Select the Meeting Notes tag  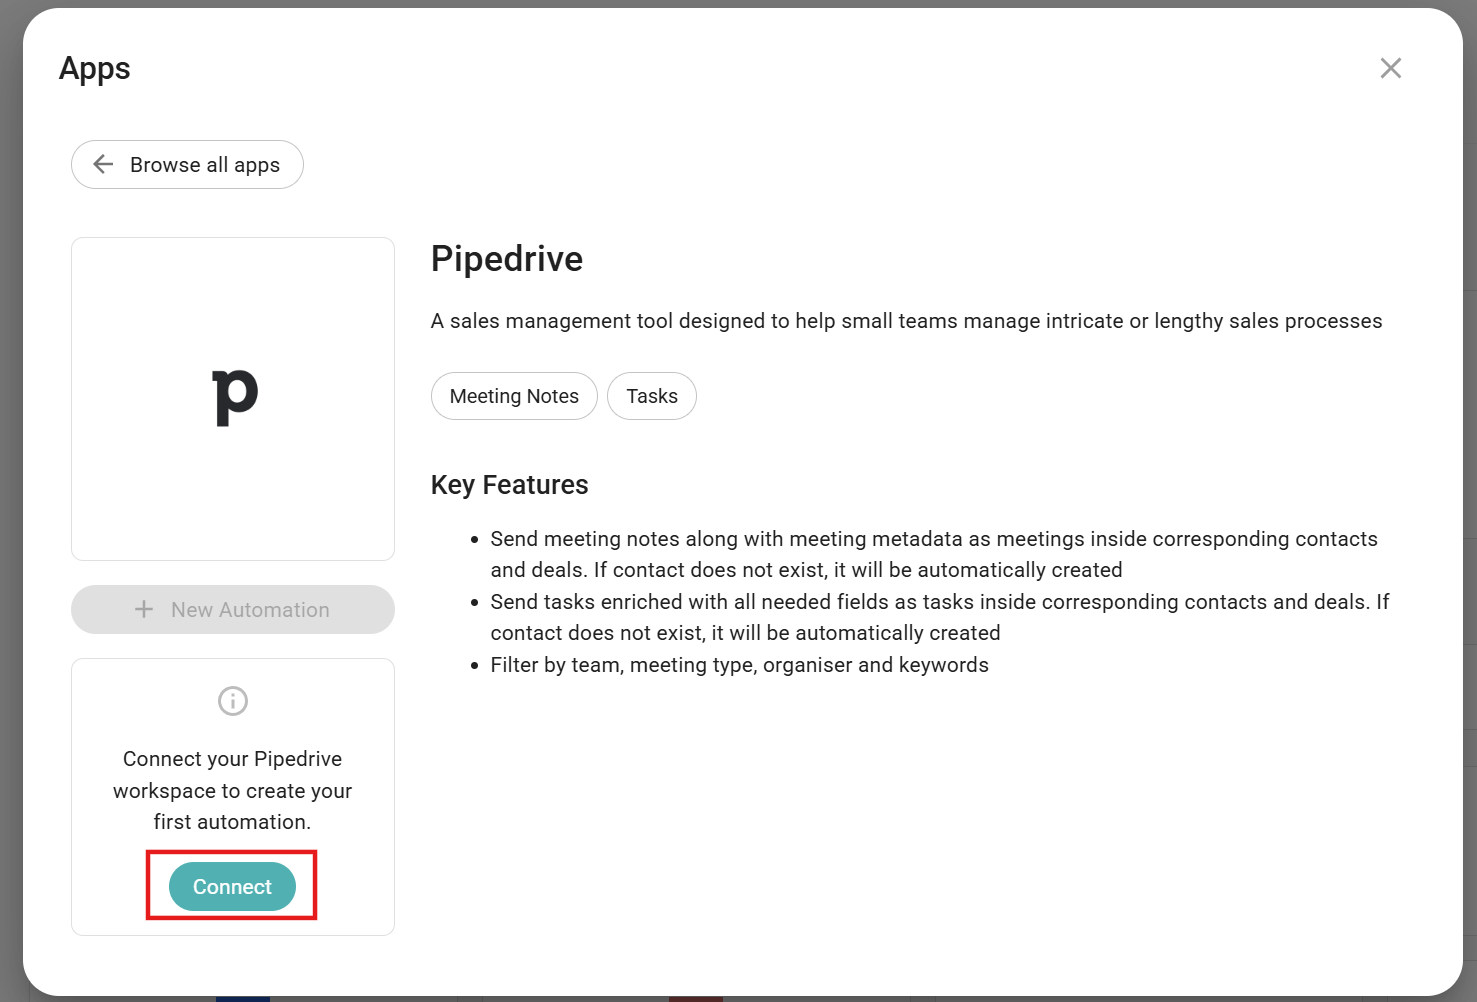514,396
